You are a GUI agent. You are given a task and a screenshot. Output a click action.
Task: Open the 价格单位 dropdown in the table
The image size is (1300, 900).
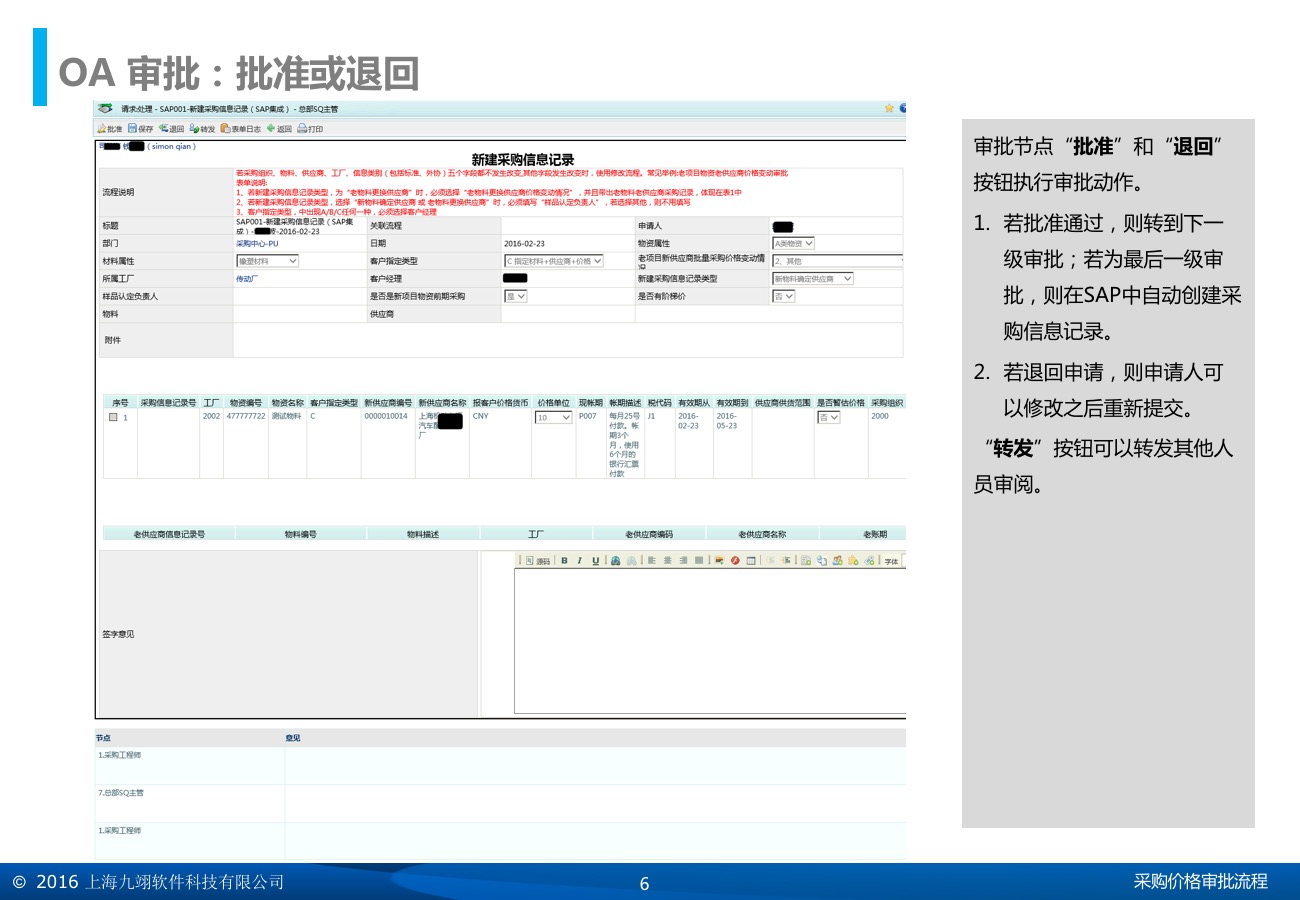click(x=554, y=418)
